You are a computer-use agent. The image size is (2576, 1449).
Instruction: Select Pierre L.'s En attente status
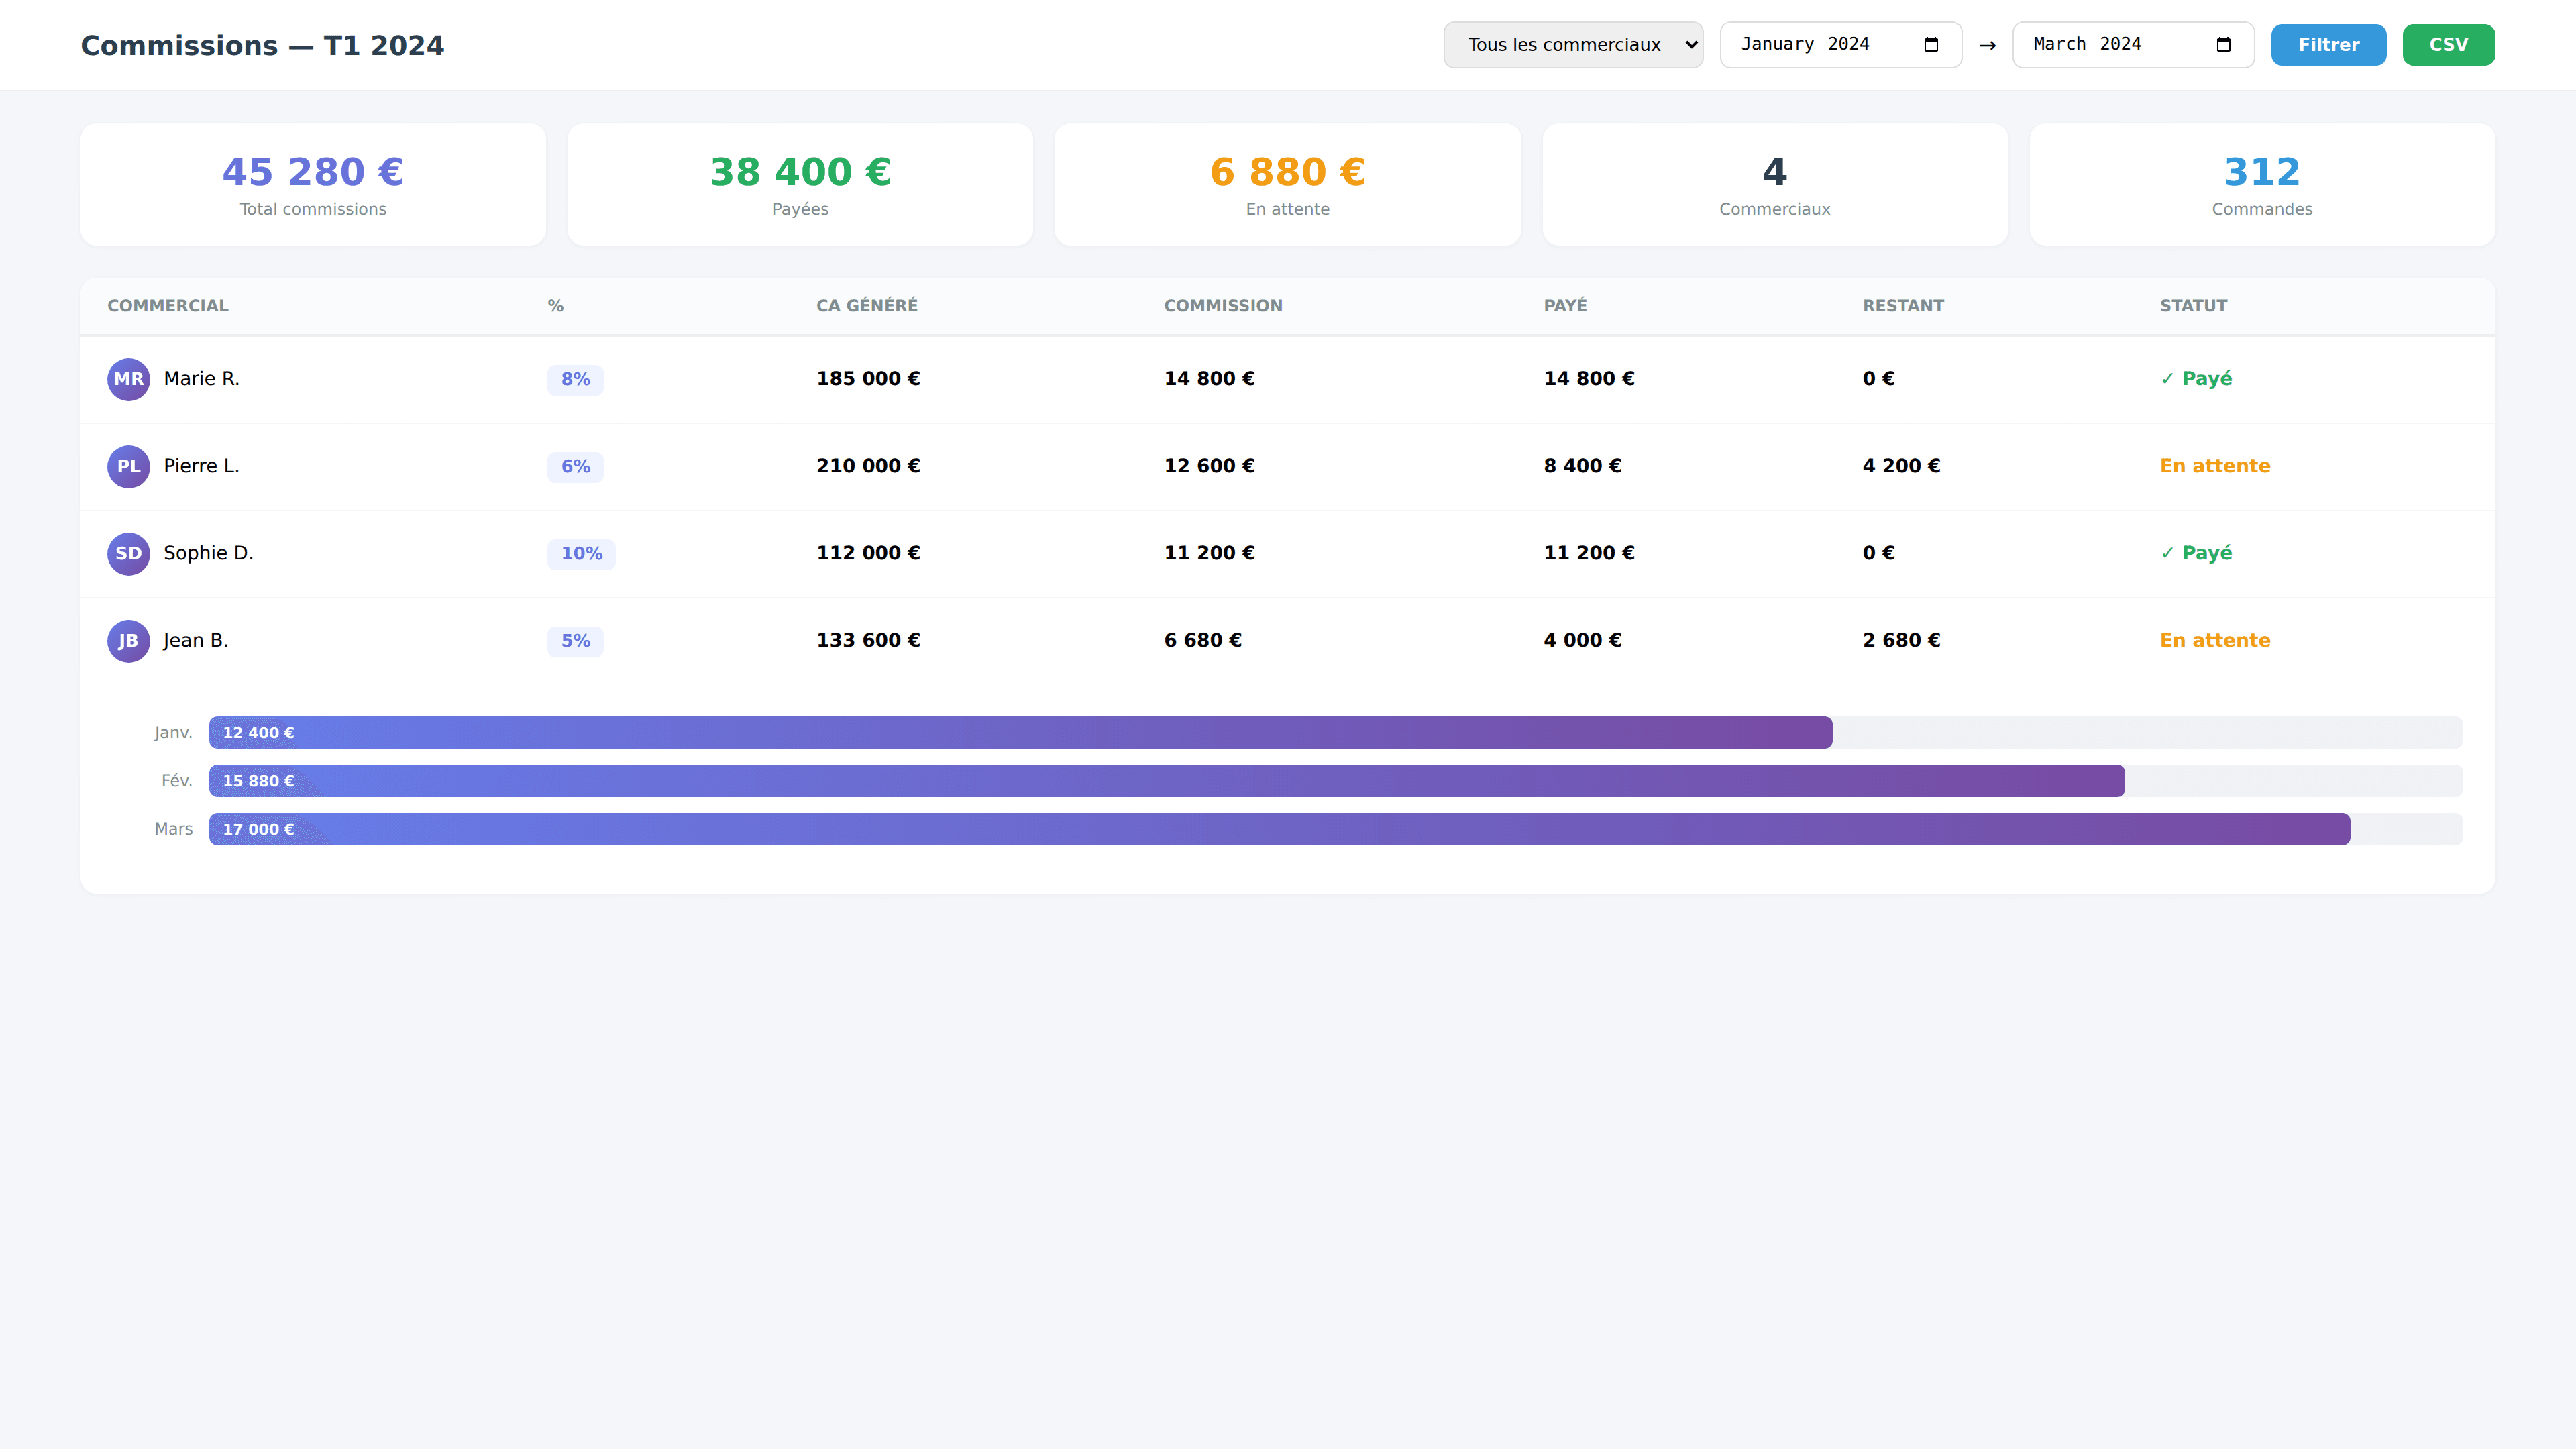pos(2214,466)
